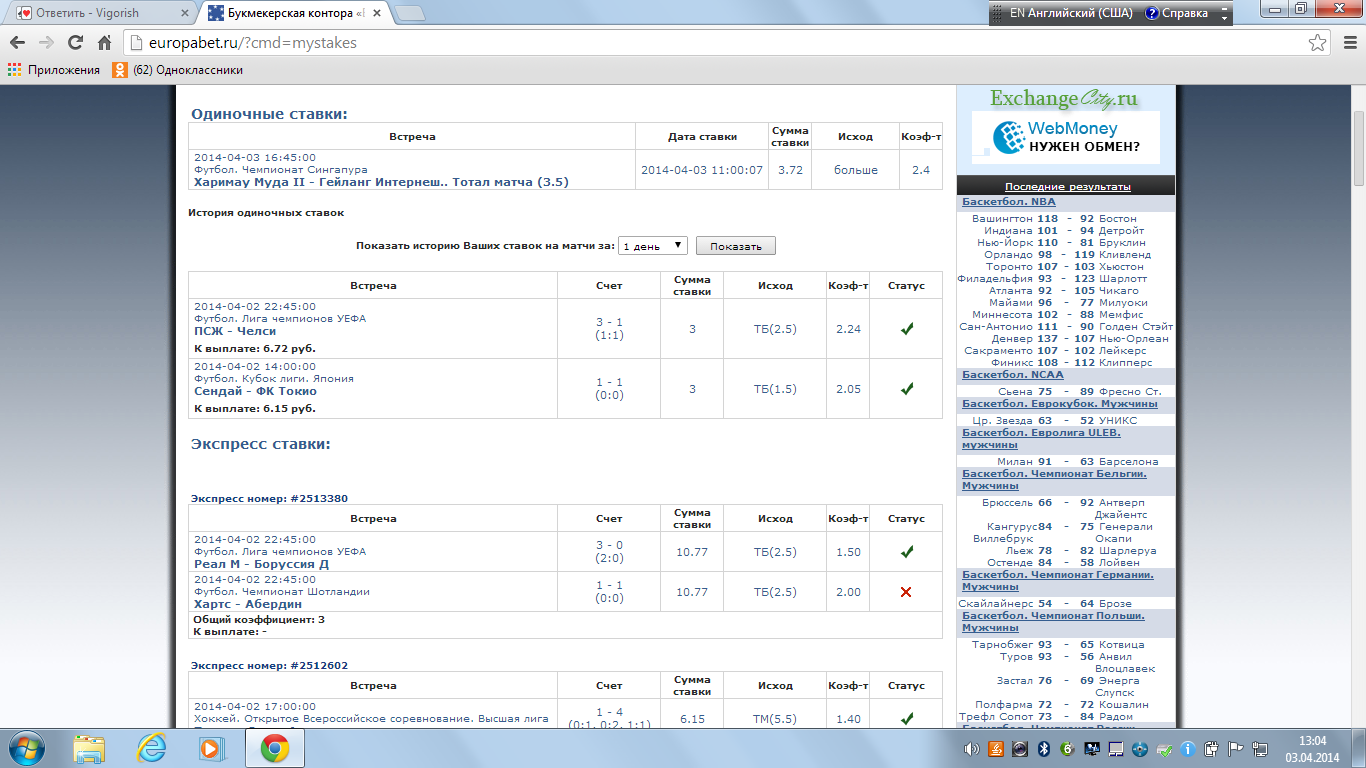Open Windows Explorer folder on taskbar
Image resolution: width=1366 pixels, height=768 pixels.
90,748
